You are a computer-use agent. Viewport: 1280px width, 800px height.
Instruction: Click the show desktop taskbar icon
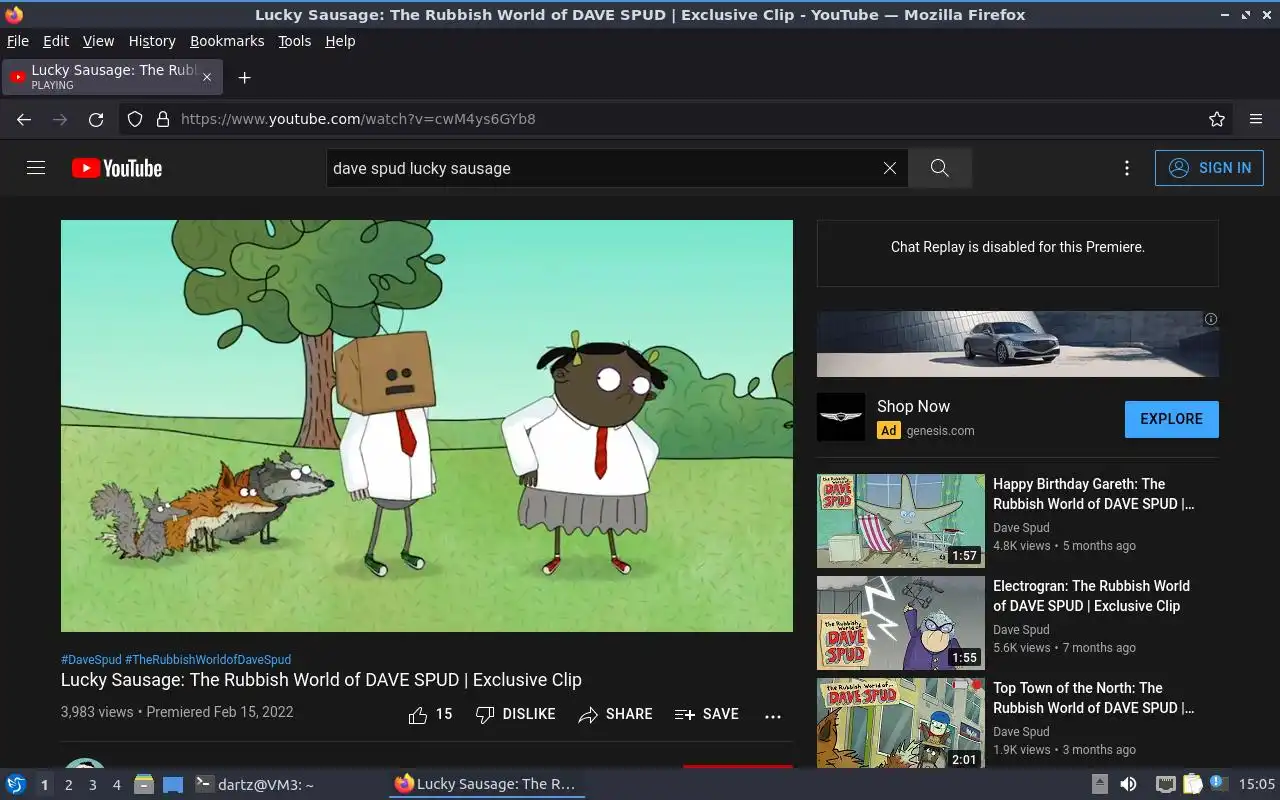[x=173, y=785]
